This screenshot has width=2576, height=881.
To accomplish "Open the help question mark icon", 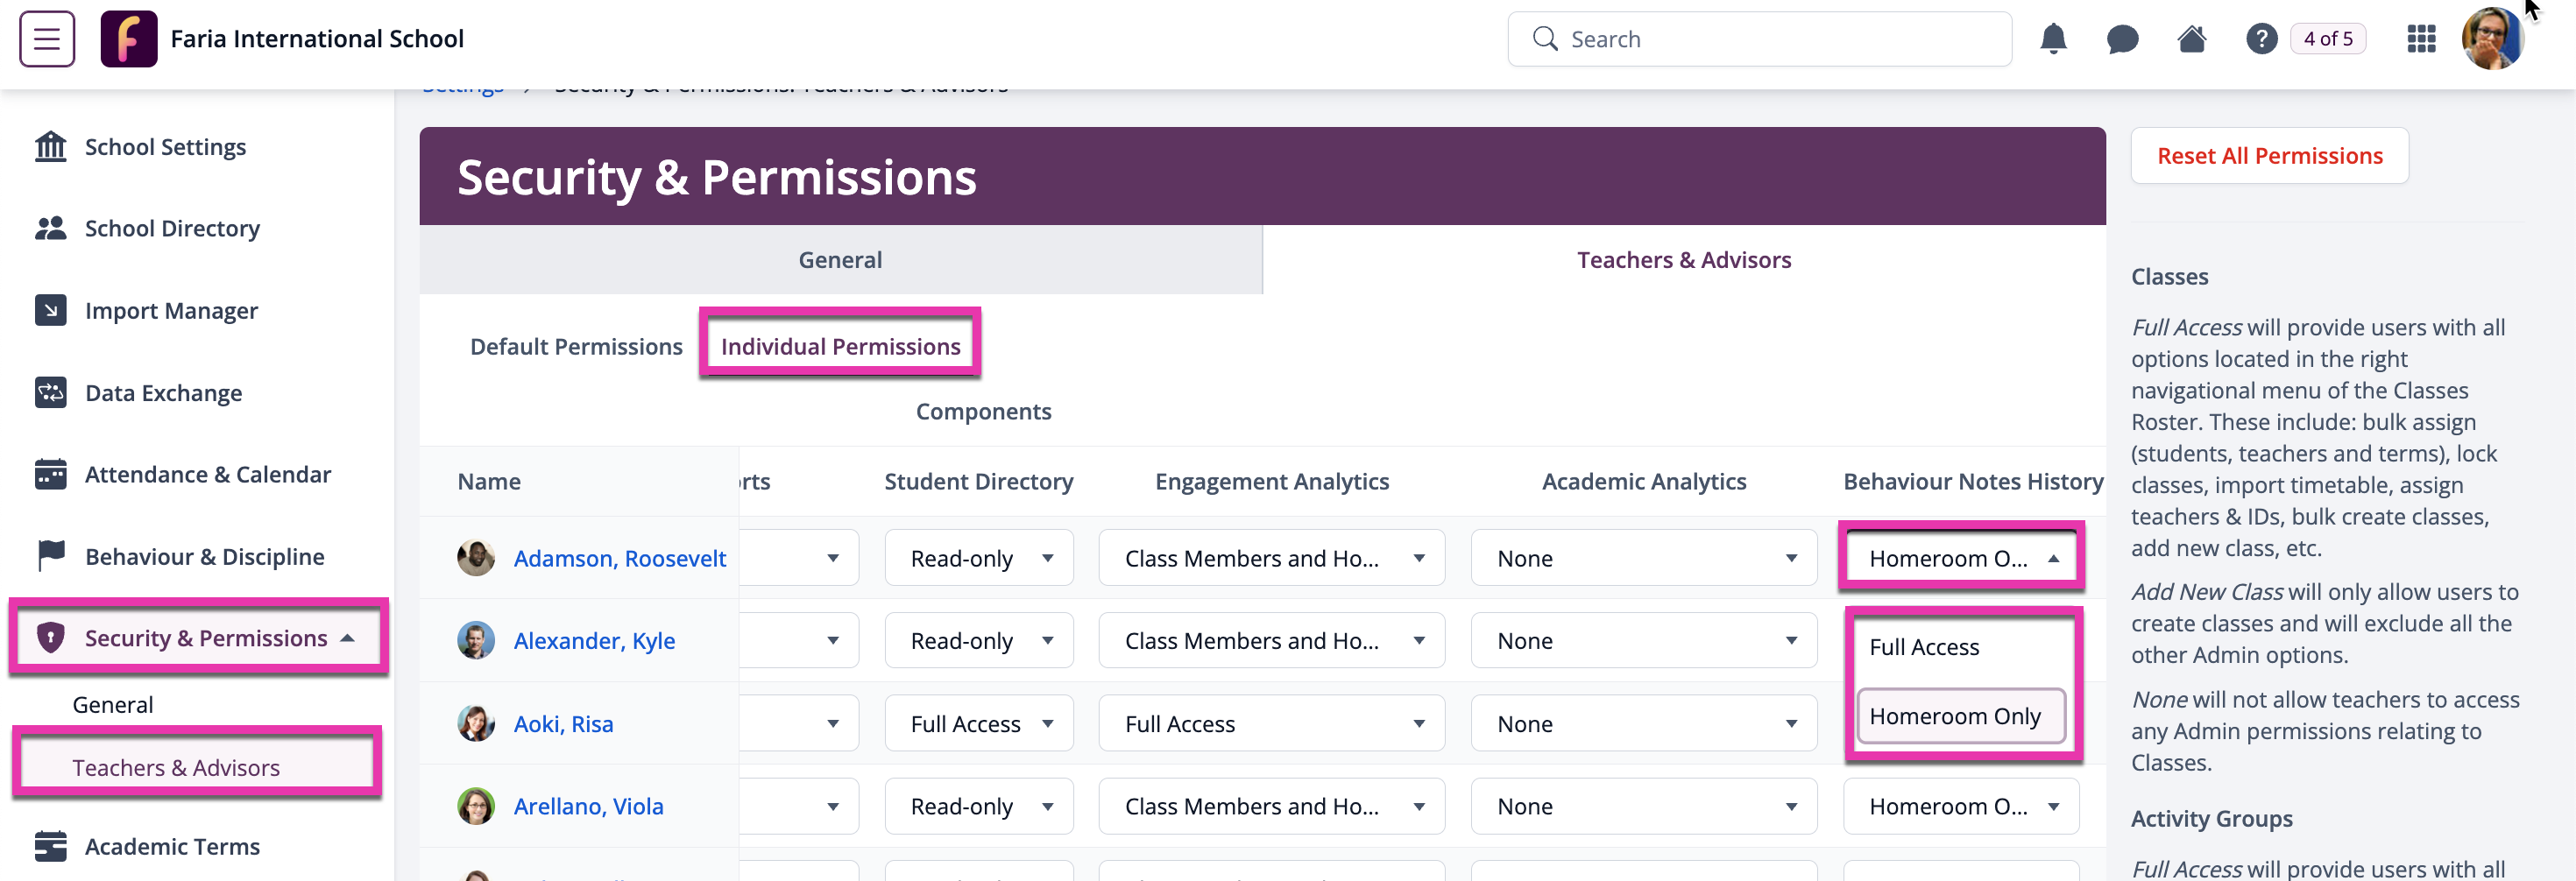I will (x=2262, y=39).
